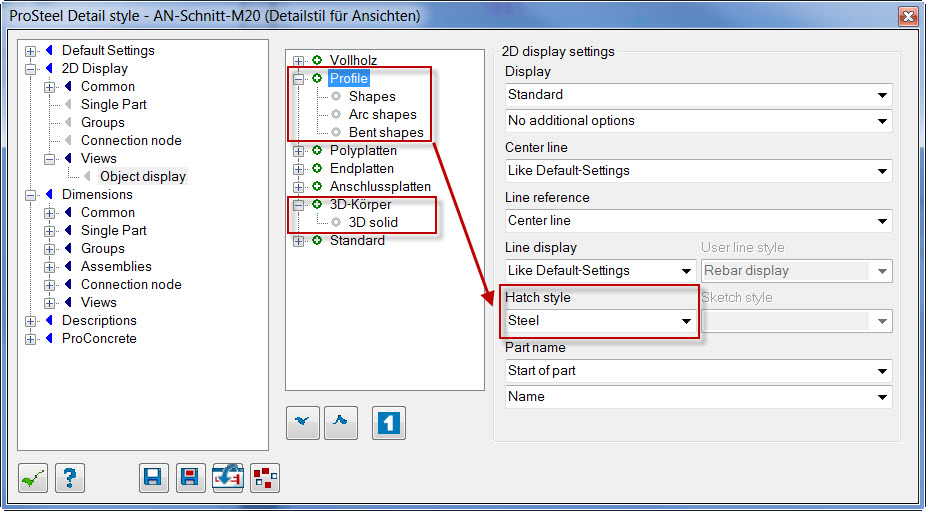The width and height of the screenshot is (926, 511).
Task: Expand the Descriptions tree node
Action: pos(30,321)
